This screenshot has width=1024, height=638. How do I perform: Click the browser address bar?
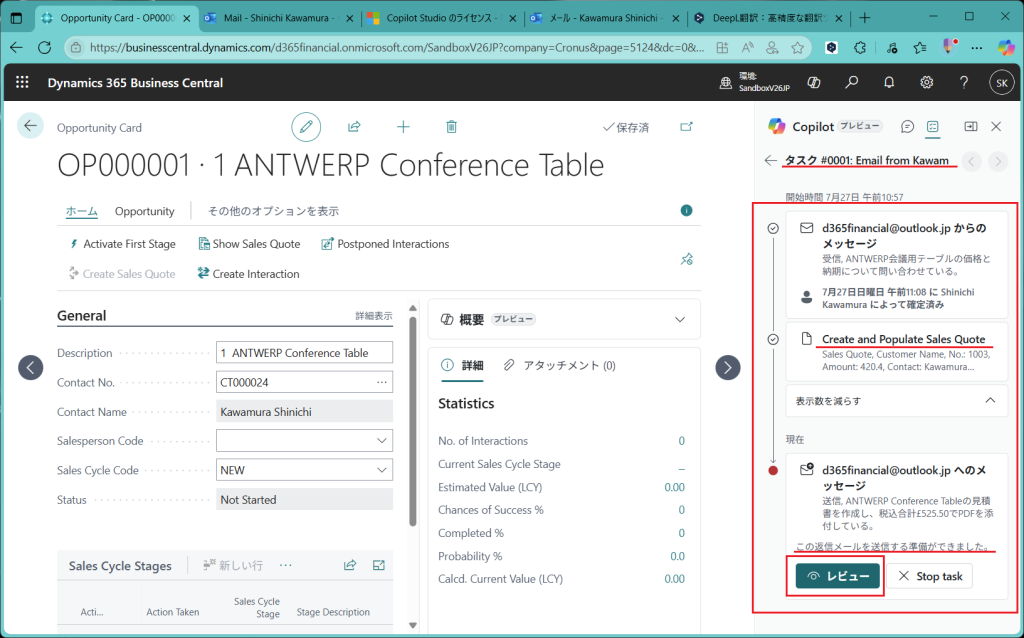(396, 47)
